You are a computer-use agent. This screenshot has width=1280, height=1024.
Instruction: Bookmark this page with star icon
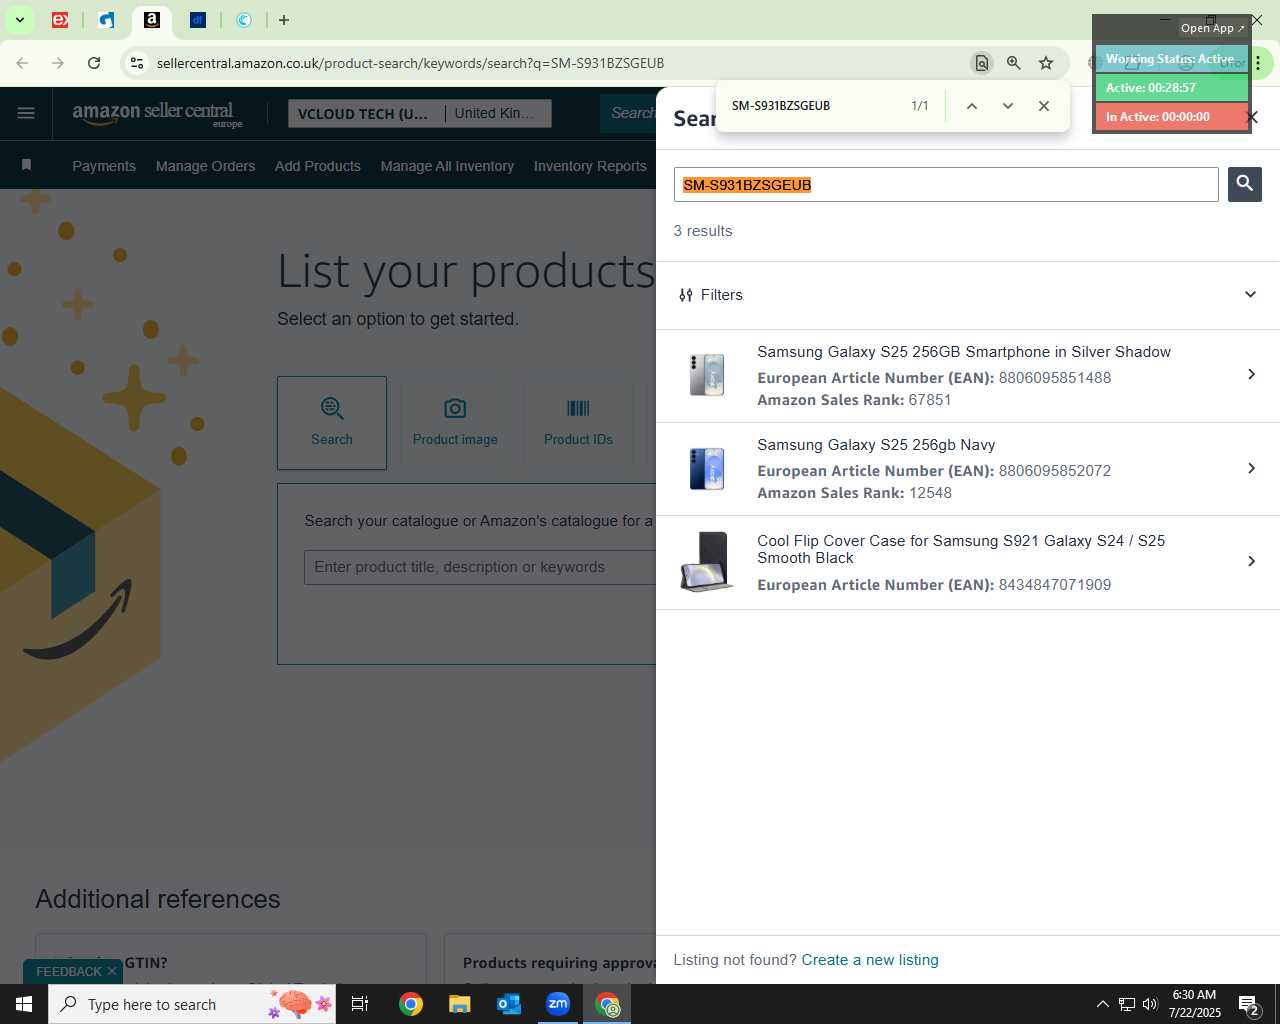click(x=1046, y=63)
